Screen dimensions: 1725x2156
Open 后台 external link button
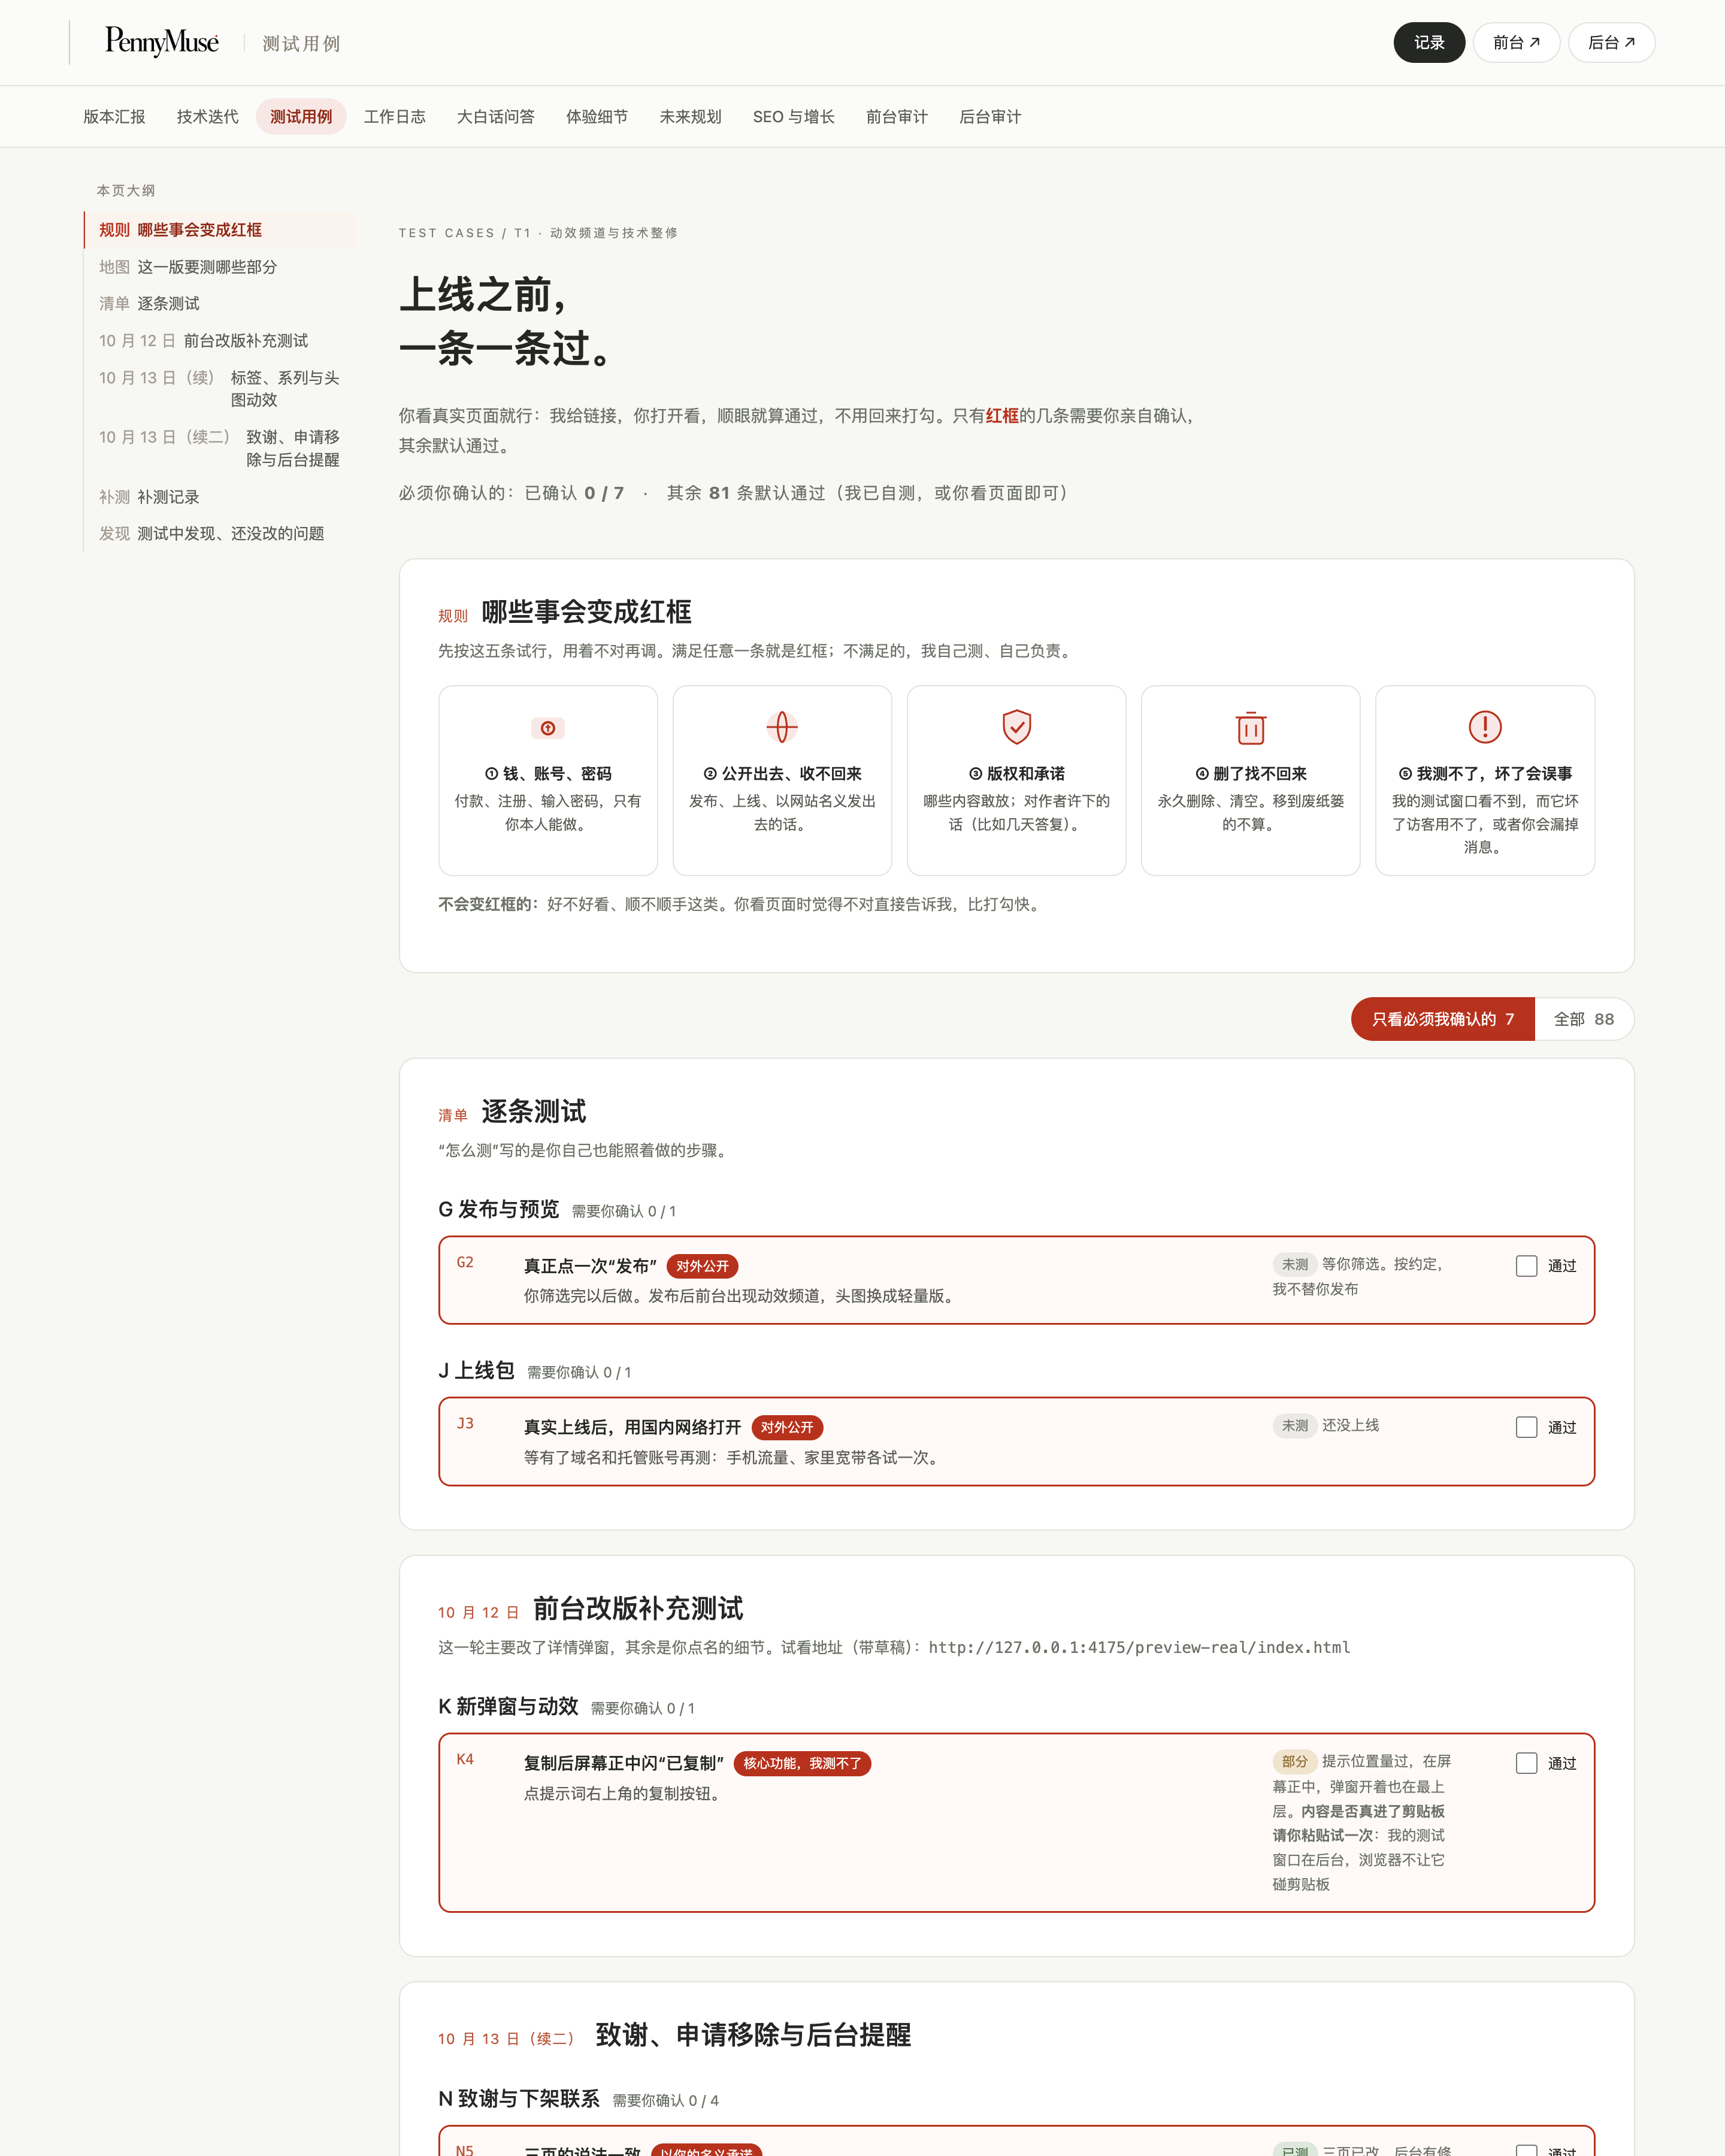coord(1611,43)
